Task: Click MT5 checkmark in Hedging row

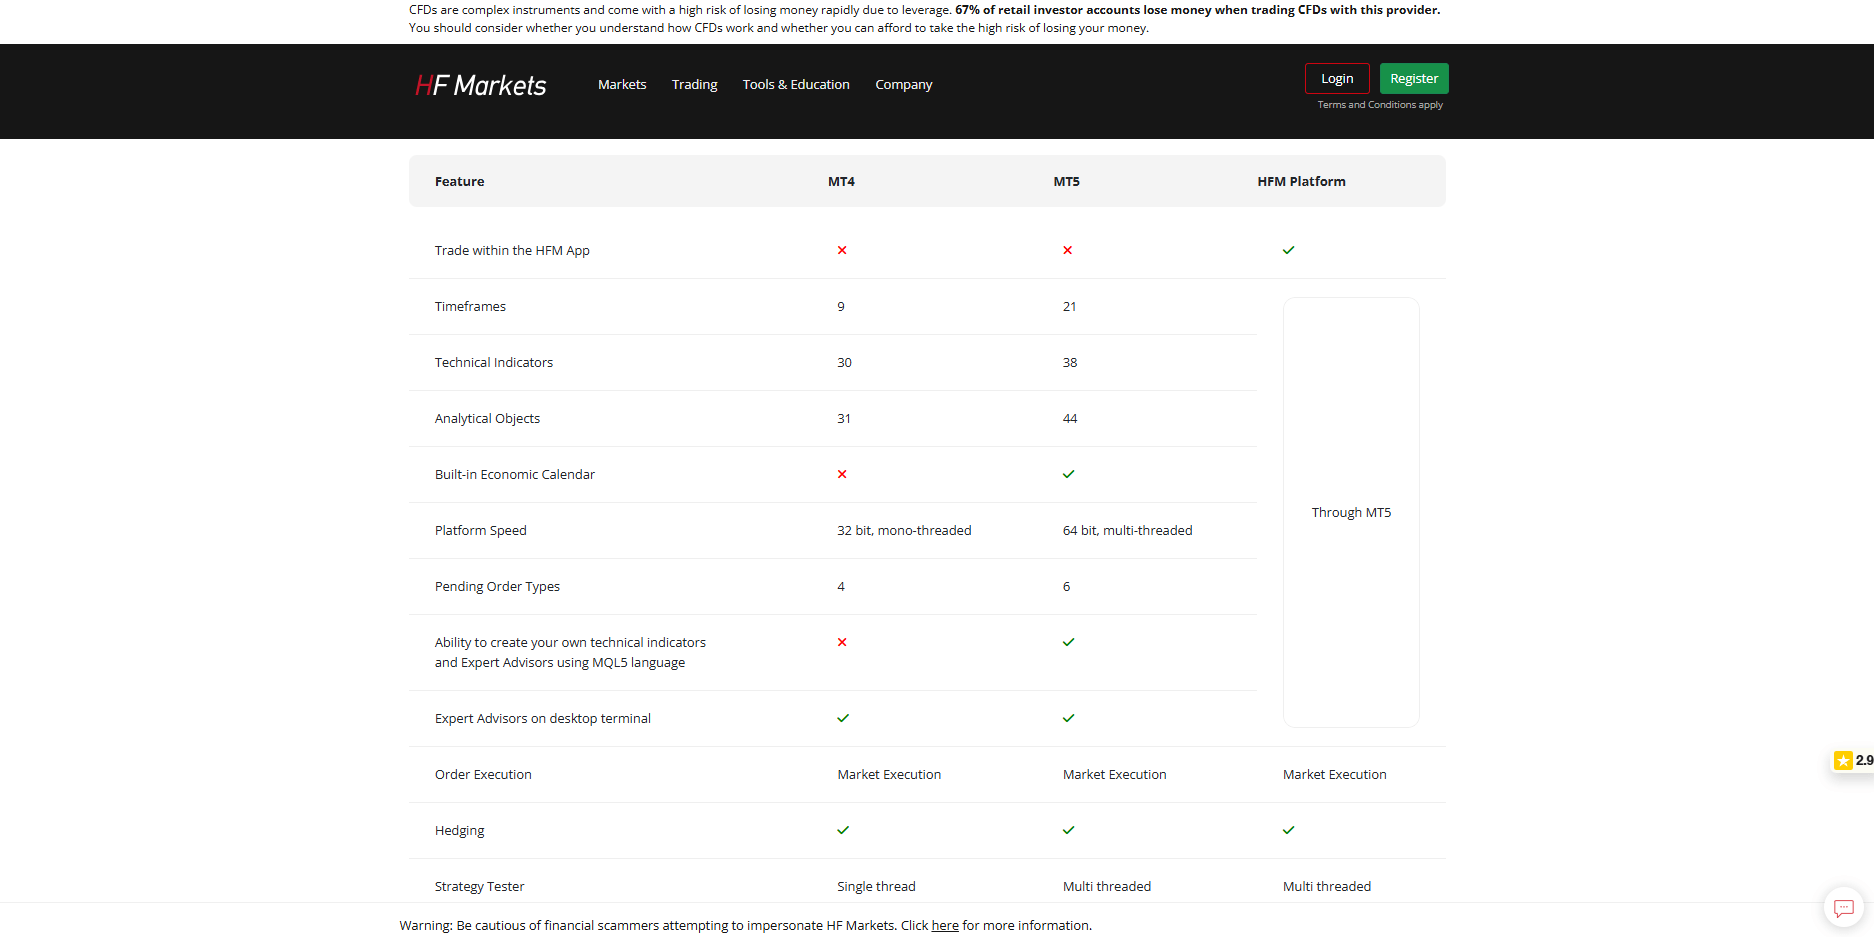Action: (x=1069, y=830)
